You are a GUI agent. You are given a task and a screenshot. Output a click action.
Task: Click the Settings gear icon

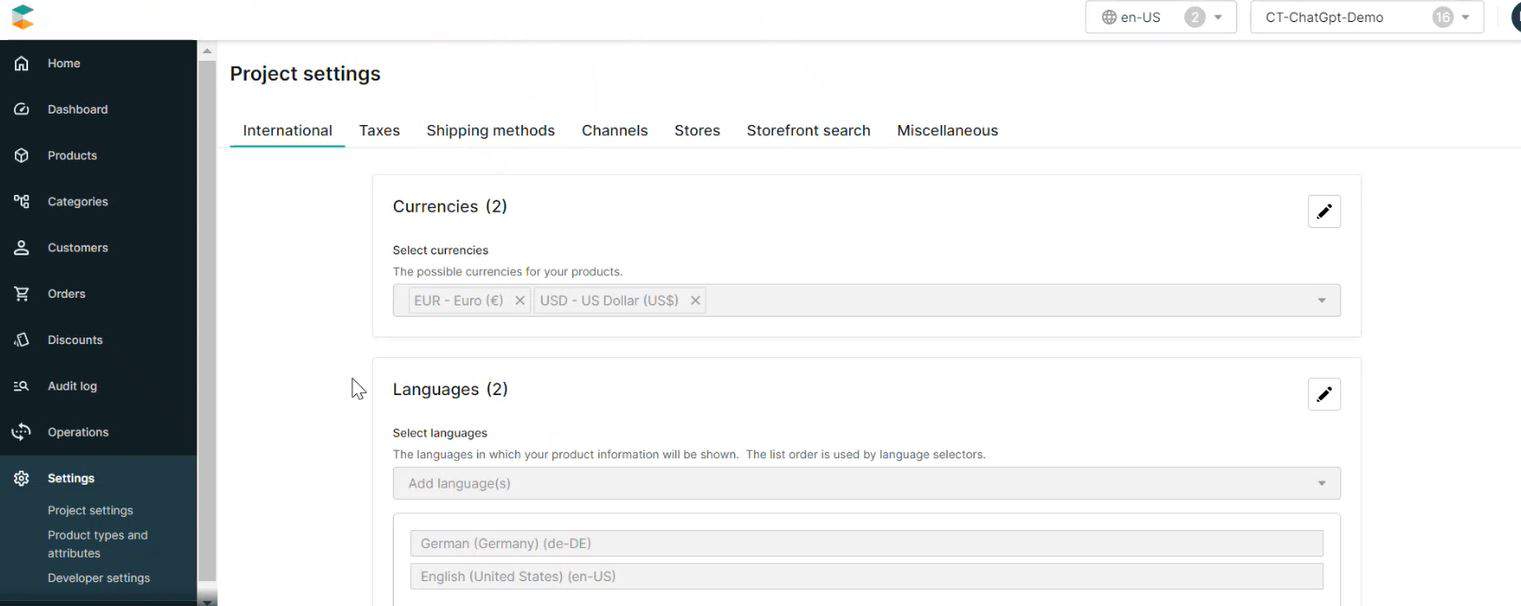[21, 478]
